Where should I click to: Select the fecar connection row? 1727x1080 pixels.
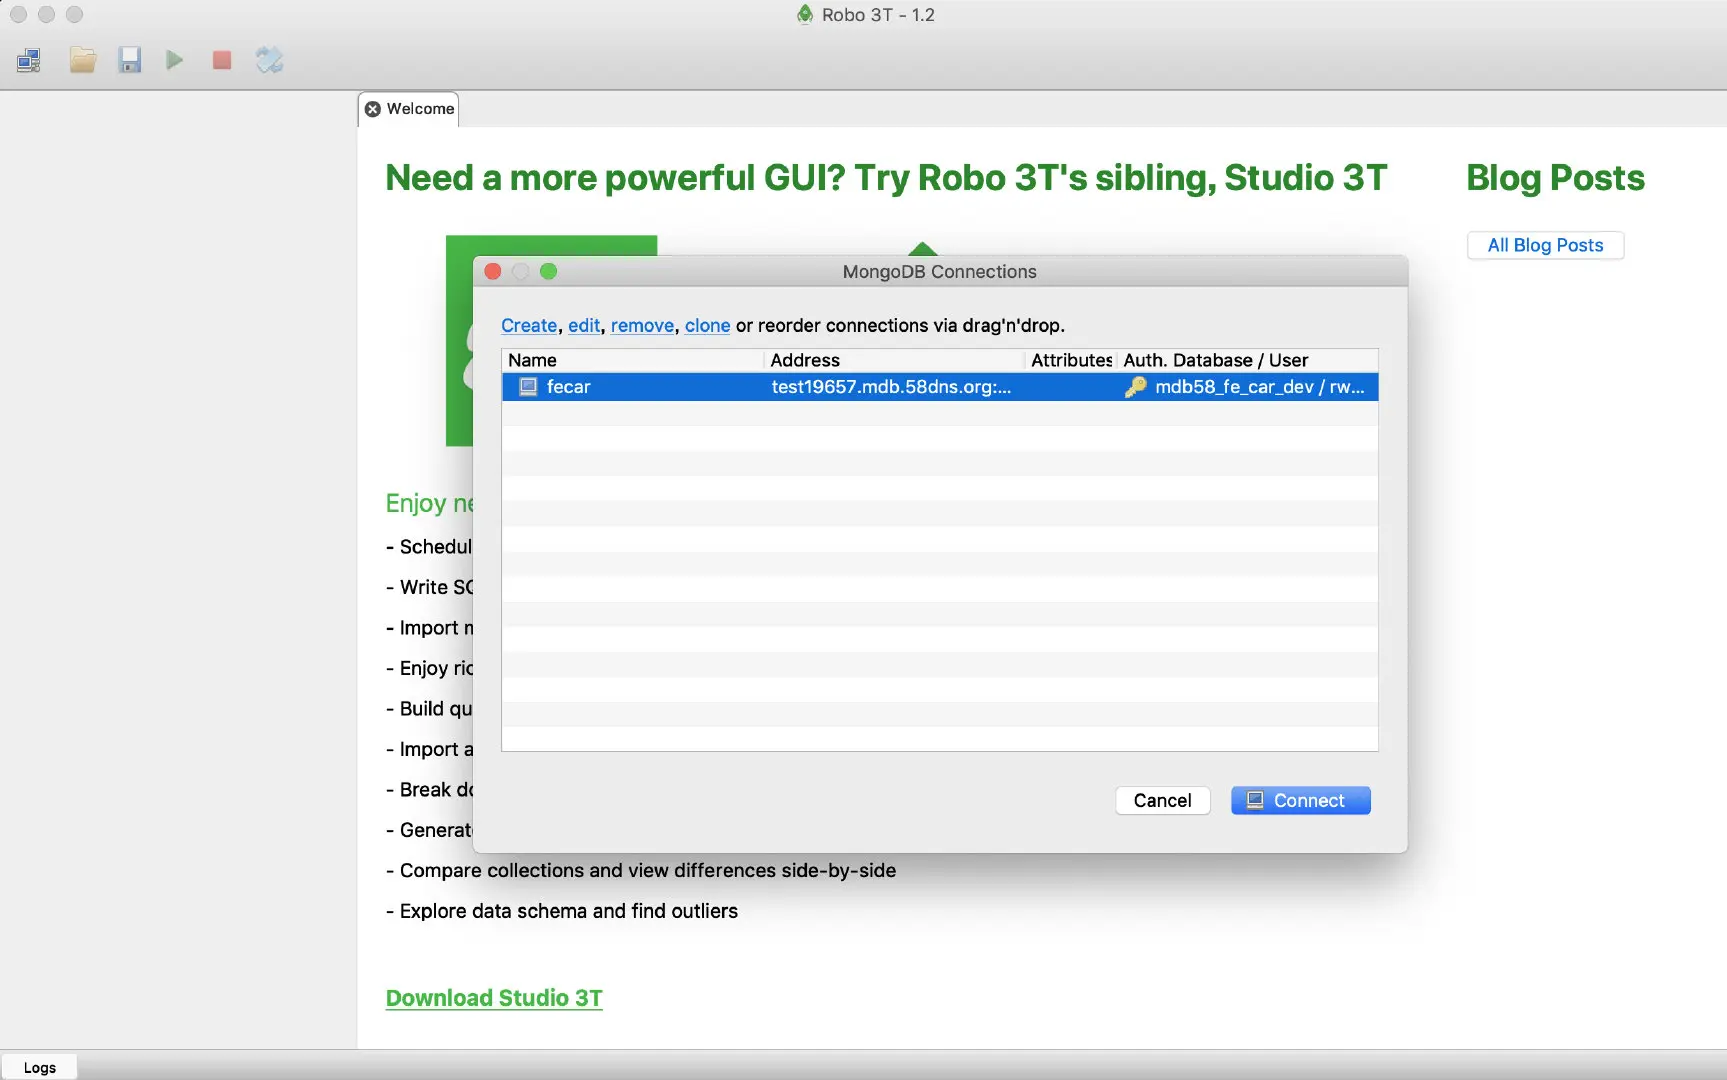coord(940,387)
